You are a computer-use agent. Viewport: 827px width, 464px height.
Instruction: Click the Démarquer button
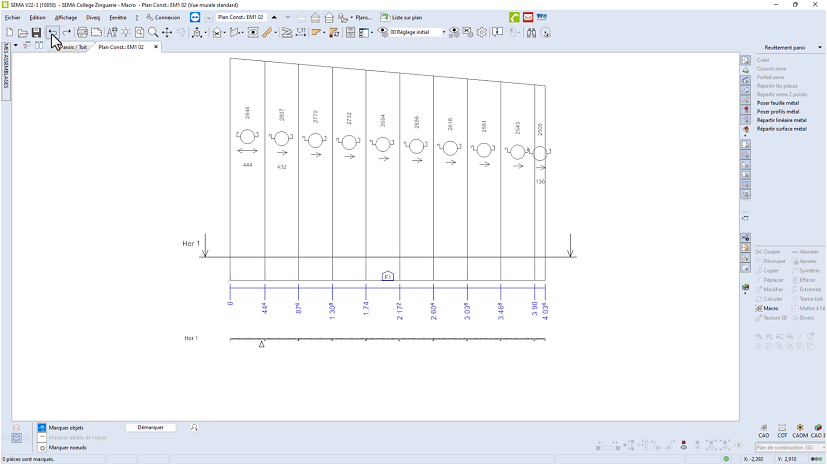[x=151, y=427]
